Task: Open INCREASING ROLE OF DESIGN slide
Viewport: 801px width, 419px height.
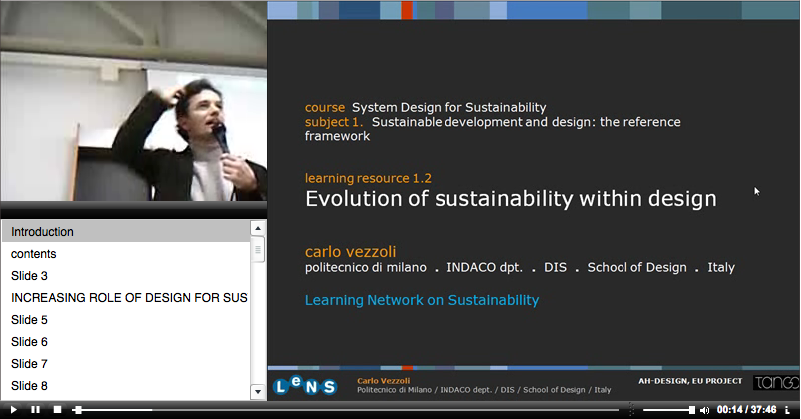Action: (126, 297)
